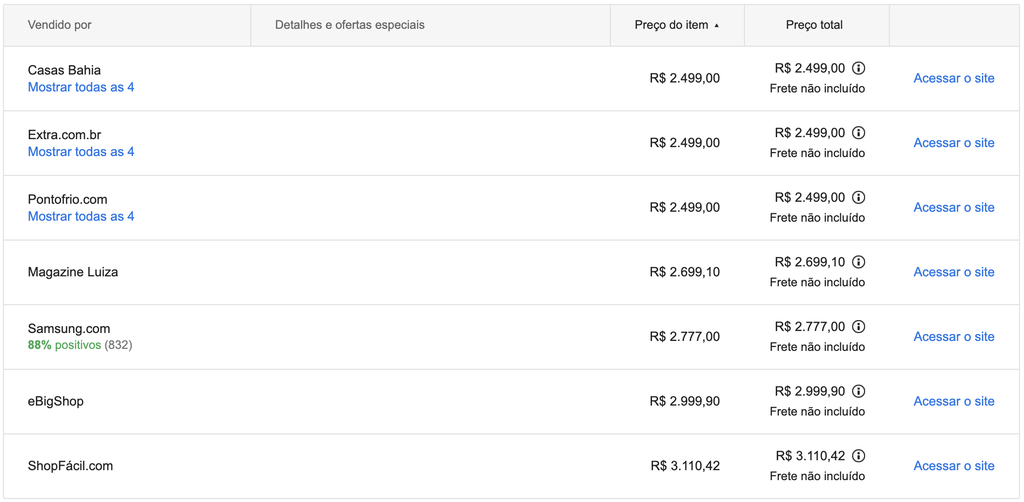Screen dimensions: 1024x502
Task: Open info icon beside Pontofrio.com total price
Action: coord(859,197)
